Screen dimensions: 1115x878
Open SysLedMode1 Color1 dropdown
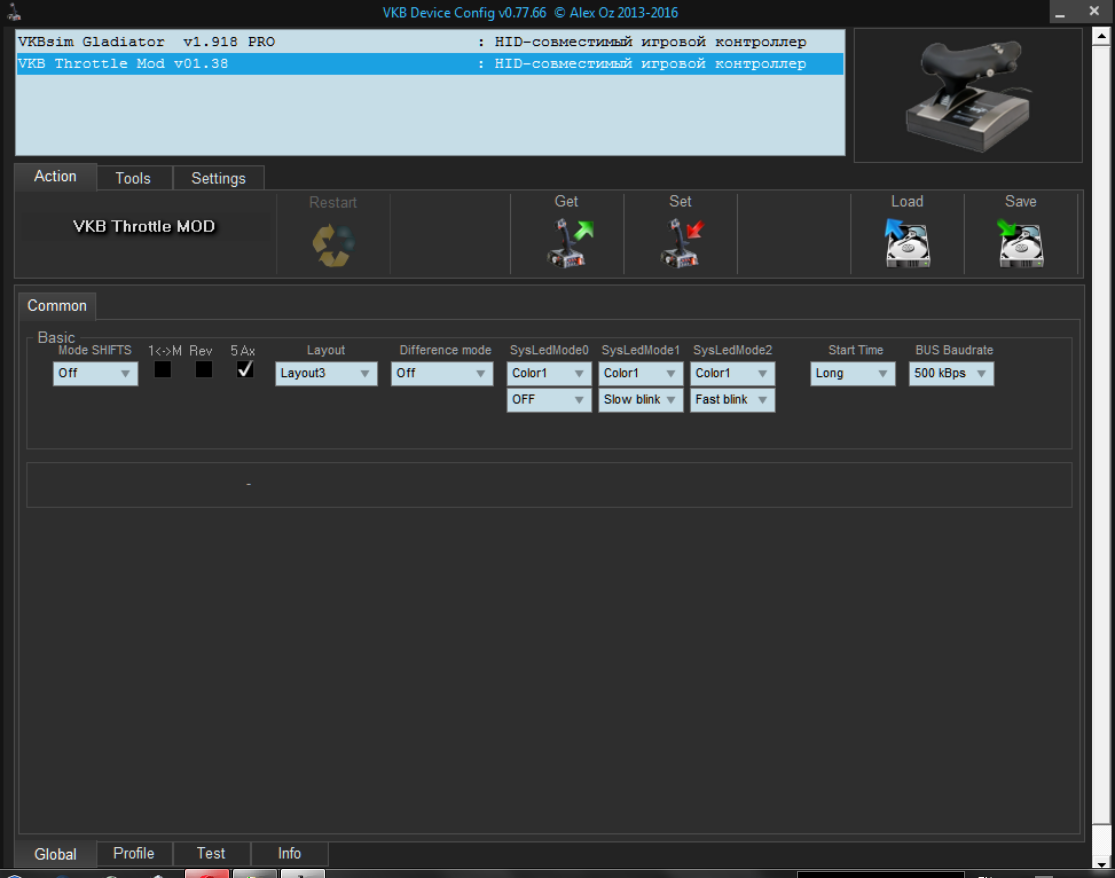pos(641,373)
